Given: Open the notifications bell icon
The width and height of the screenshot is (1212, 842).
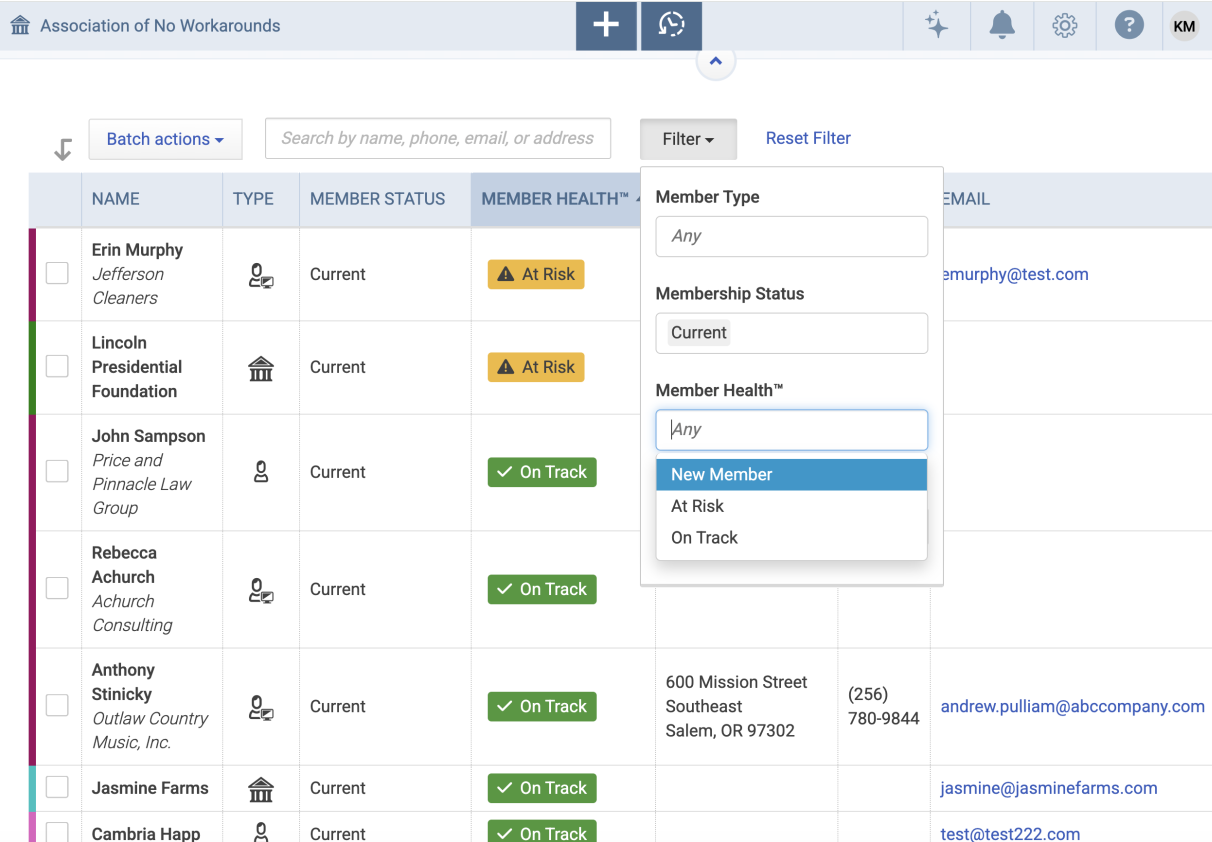Looking at the screenshot, I should (1001, 26).
